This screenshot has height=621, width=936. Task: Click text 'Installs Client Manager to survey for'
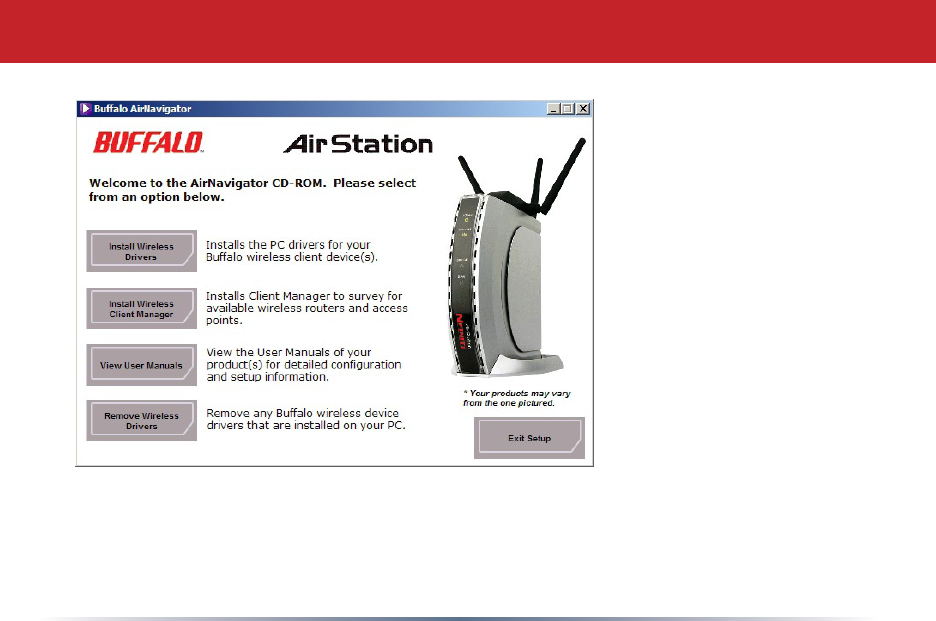point(304,296)
